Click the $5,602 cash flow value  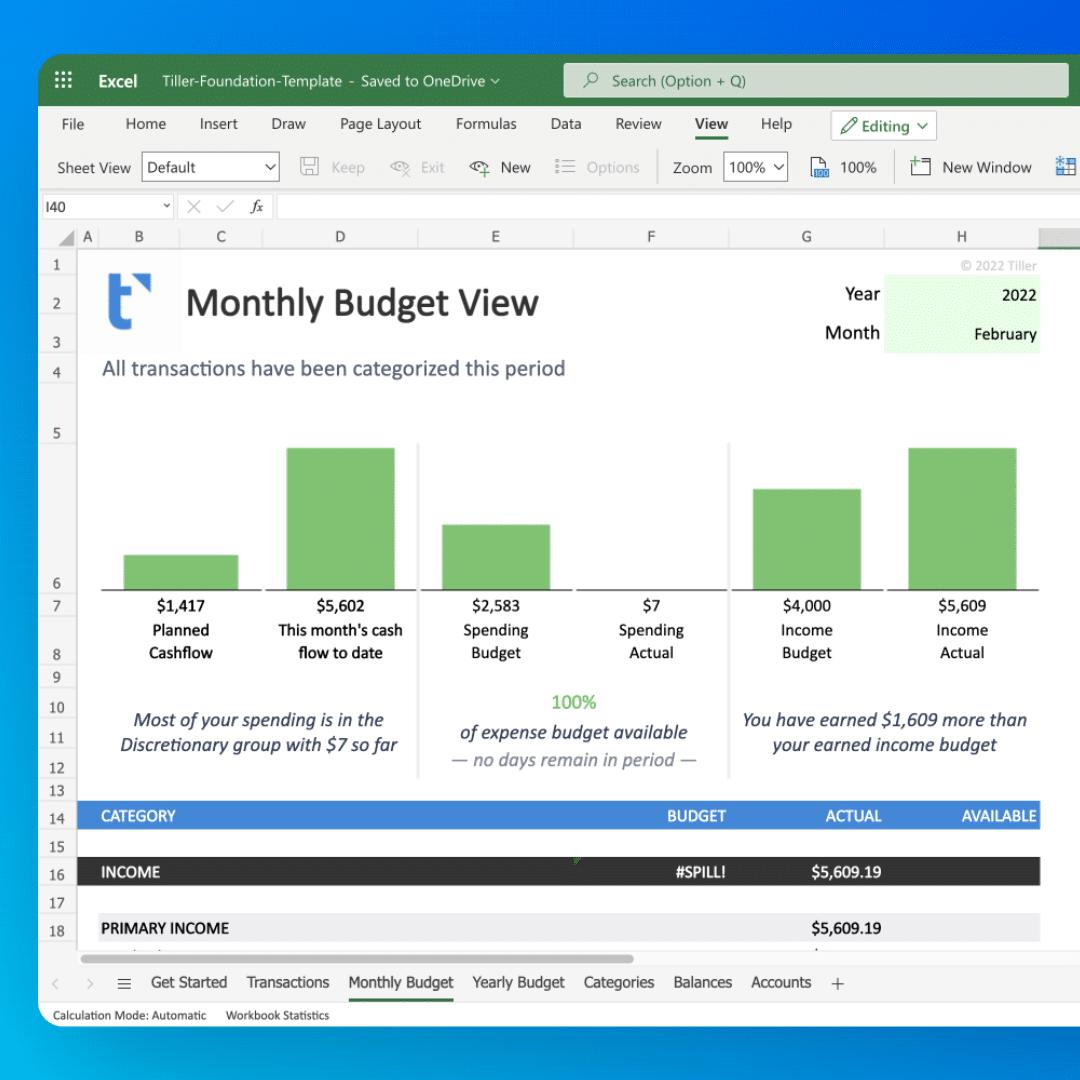pos(340,606)
